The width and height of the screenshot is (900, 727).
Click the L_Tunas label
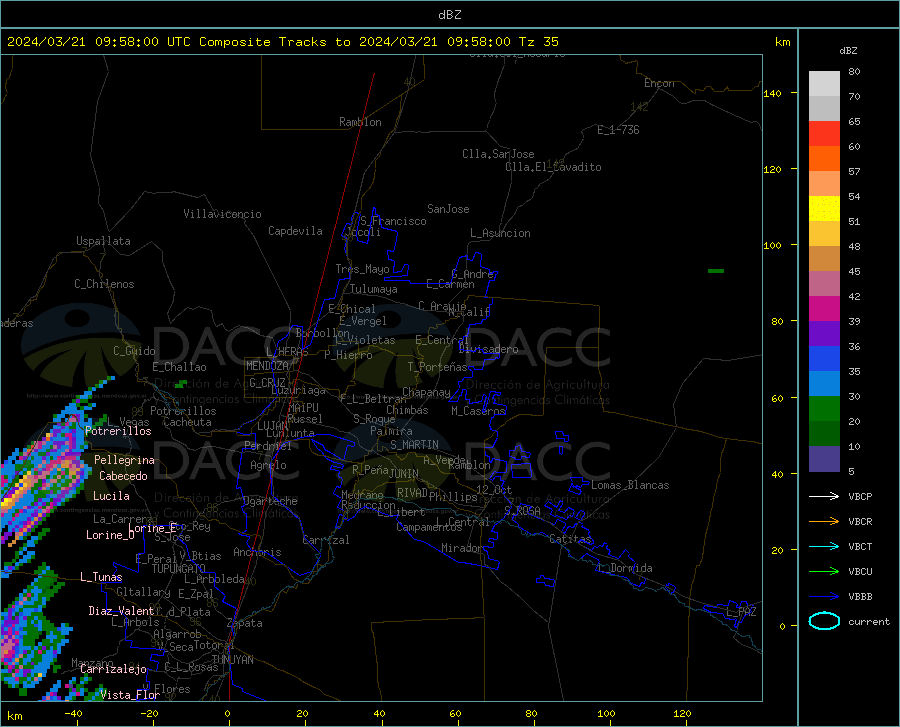tap(101, 577)
